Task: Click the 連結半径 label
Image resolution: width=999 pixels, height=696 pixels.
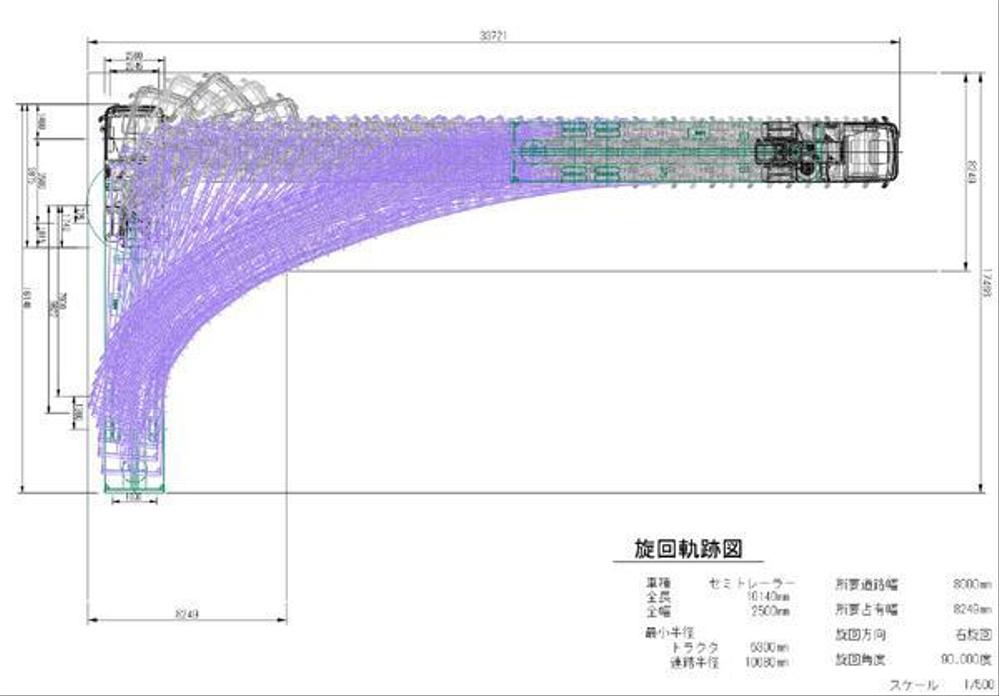Action: (x=695, y=662)
